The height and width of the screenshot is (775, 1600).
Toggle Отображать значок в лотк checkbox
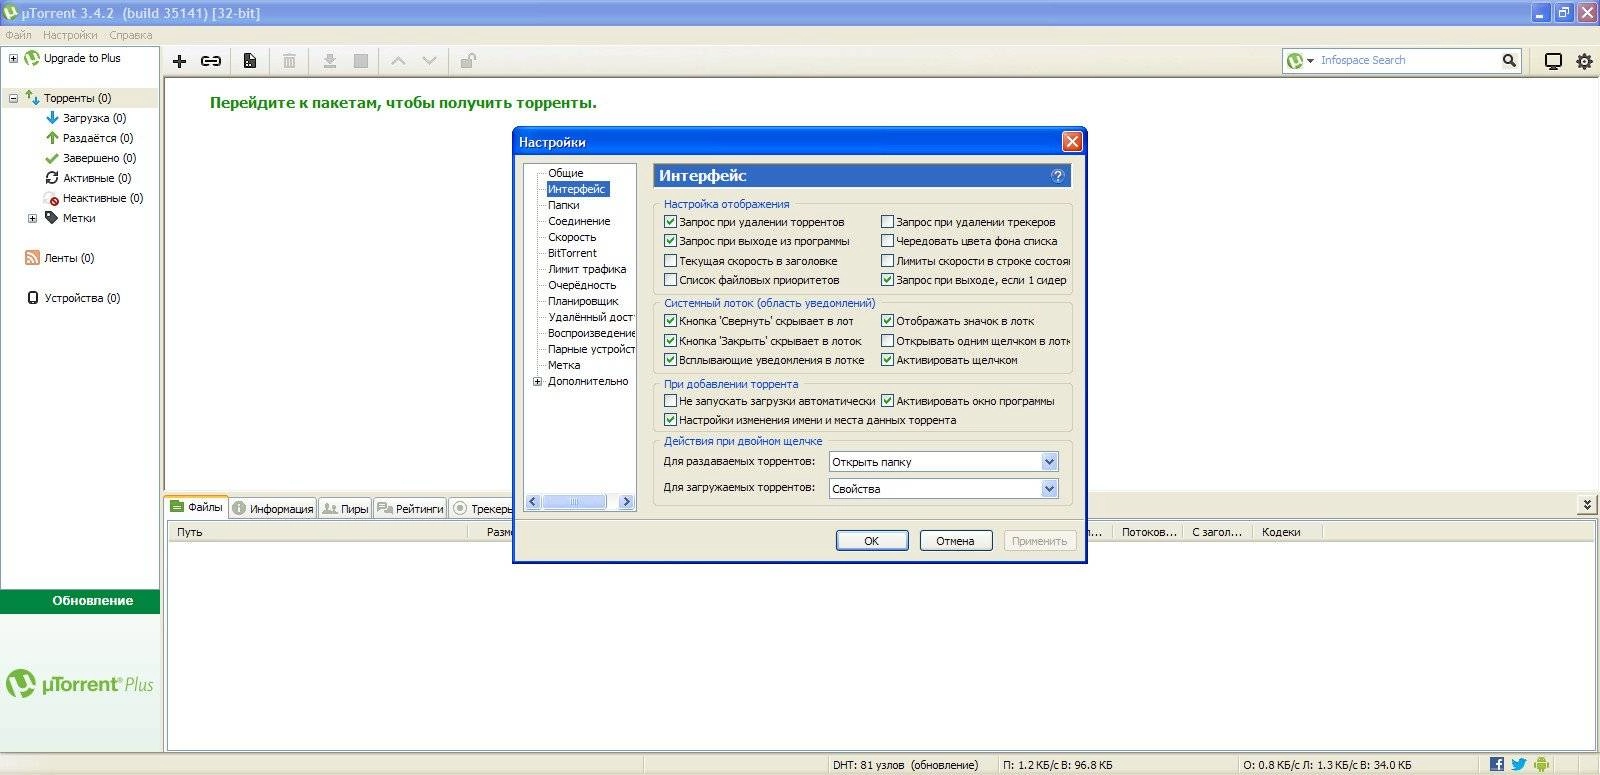887,321
